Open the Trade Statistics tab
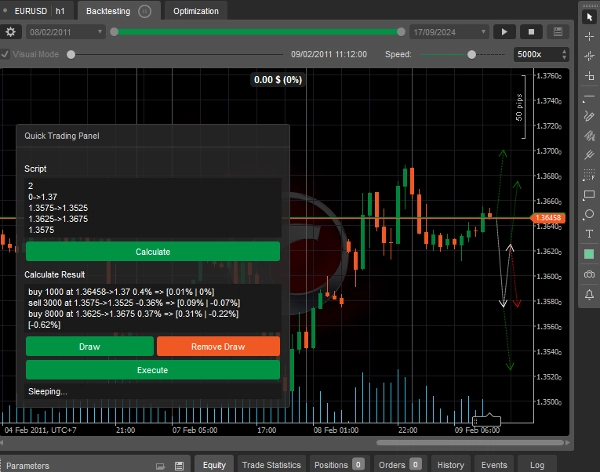 click(271, 464)
